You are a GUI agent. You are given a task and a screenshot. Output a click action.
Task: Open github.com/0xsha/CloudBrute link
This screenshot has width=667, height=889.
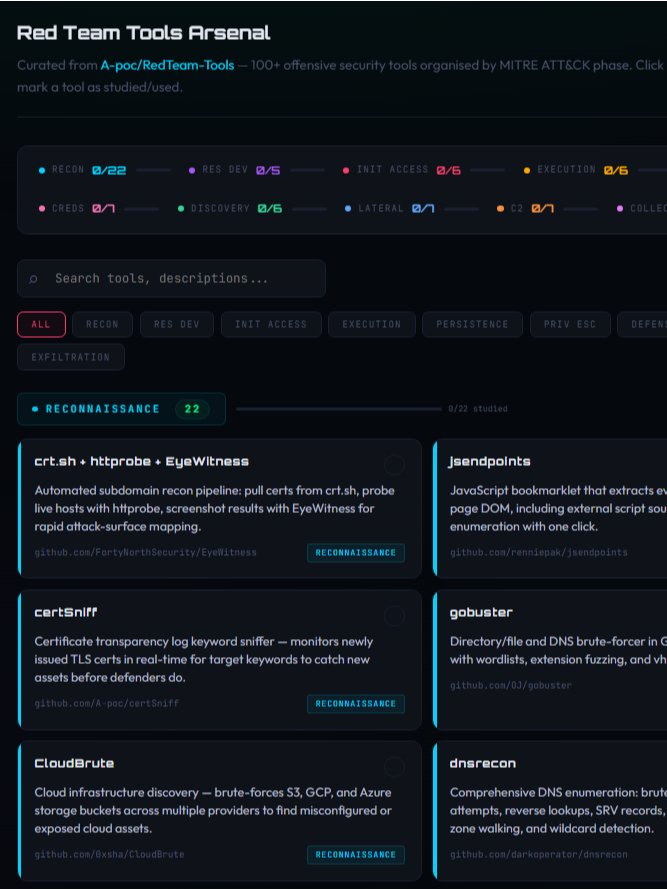[109, 854]
